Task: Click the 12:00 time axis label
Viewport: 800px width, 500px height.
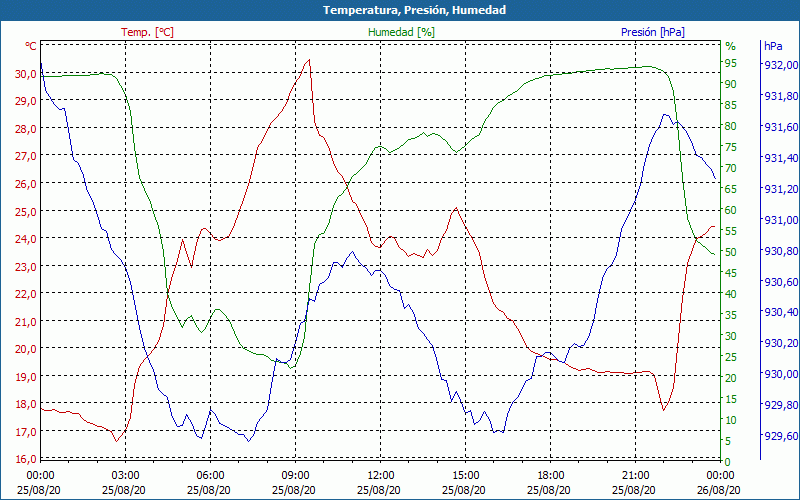Action: pos(381,476)
